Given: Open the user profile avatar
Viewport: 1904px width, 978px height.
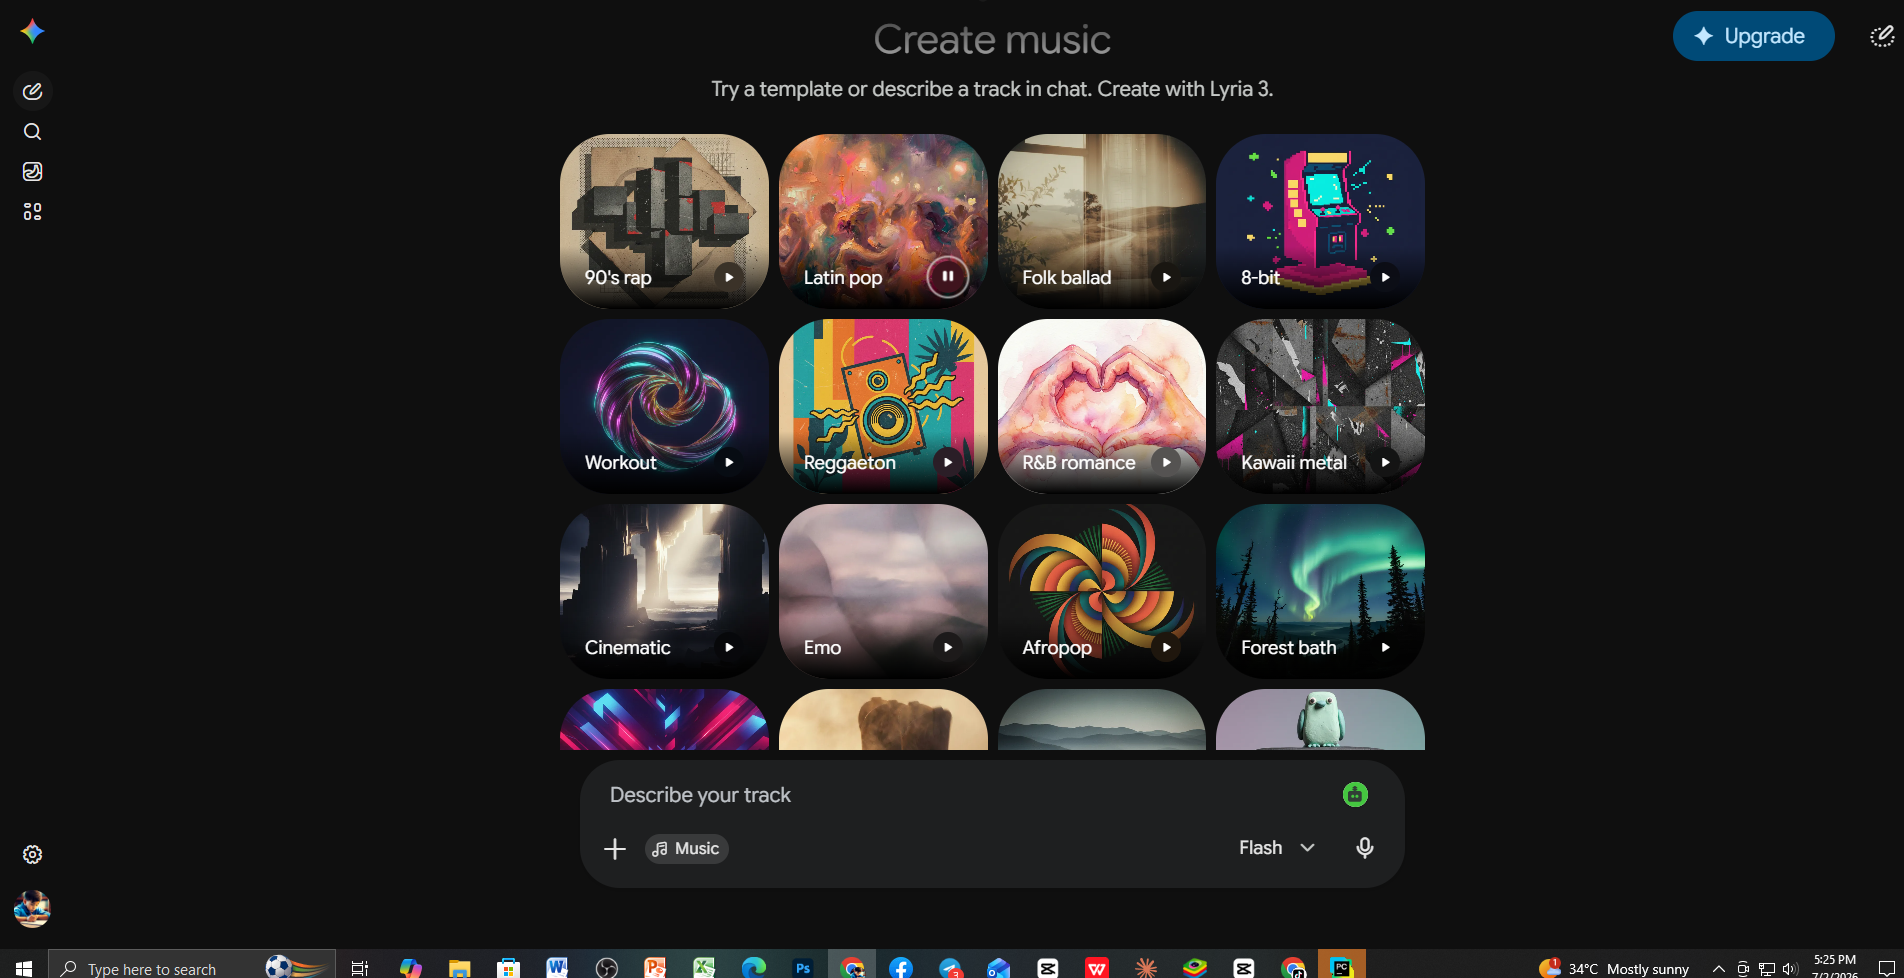Looking at the screenshot, I should [32, 909].
